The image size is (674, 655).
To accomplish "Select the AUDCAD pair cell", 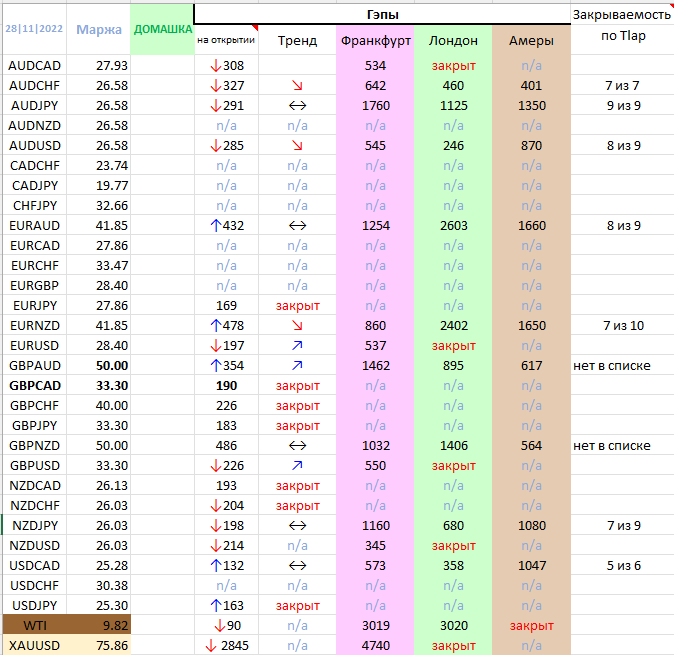I will coord(34,65).
